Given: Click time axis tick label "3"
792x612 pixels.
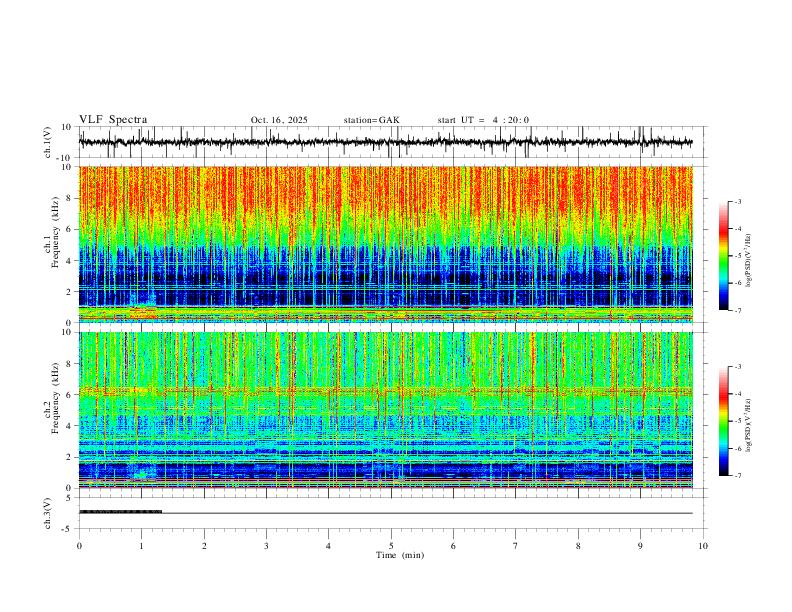Looking at the screenshot, I should coord(266,546).
